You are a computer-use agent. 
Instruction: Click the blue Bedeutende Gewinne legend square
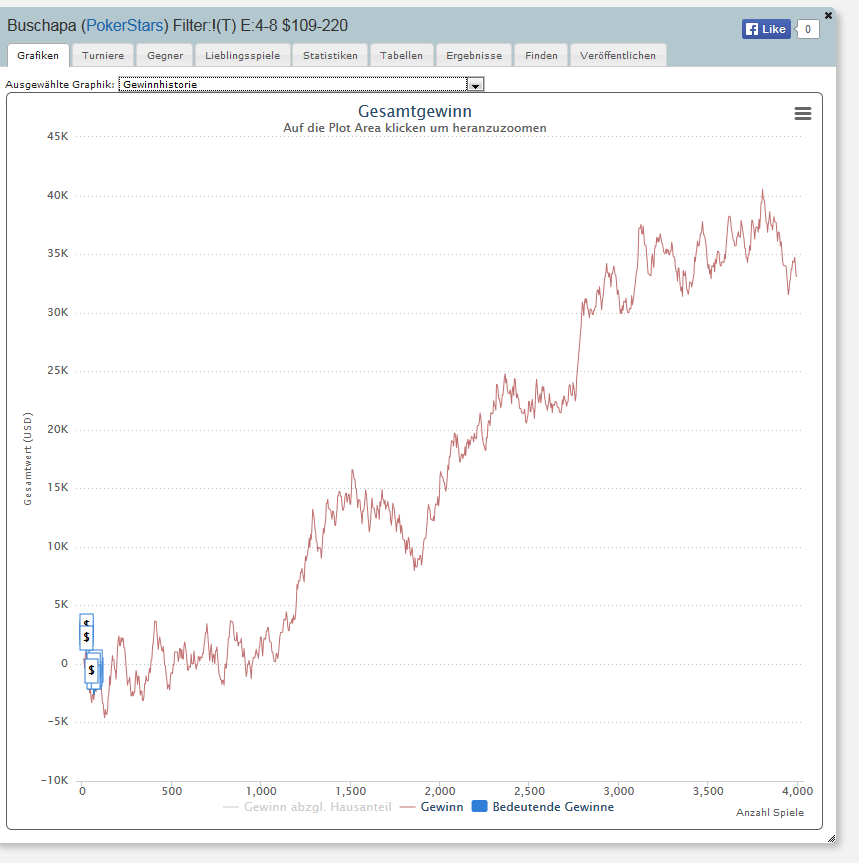point(480,806)
